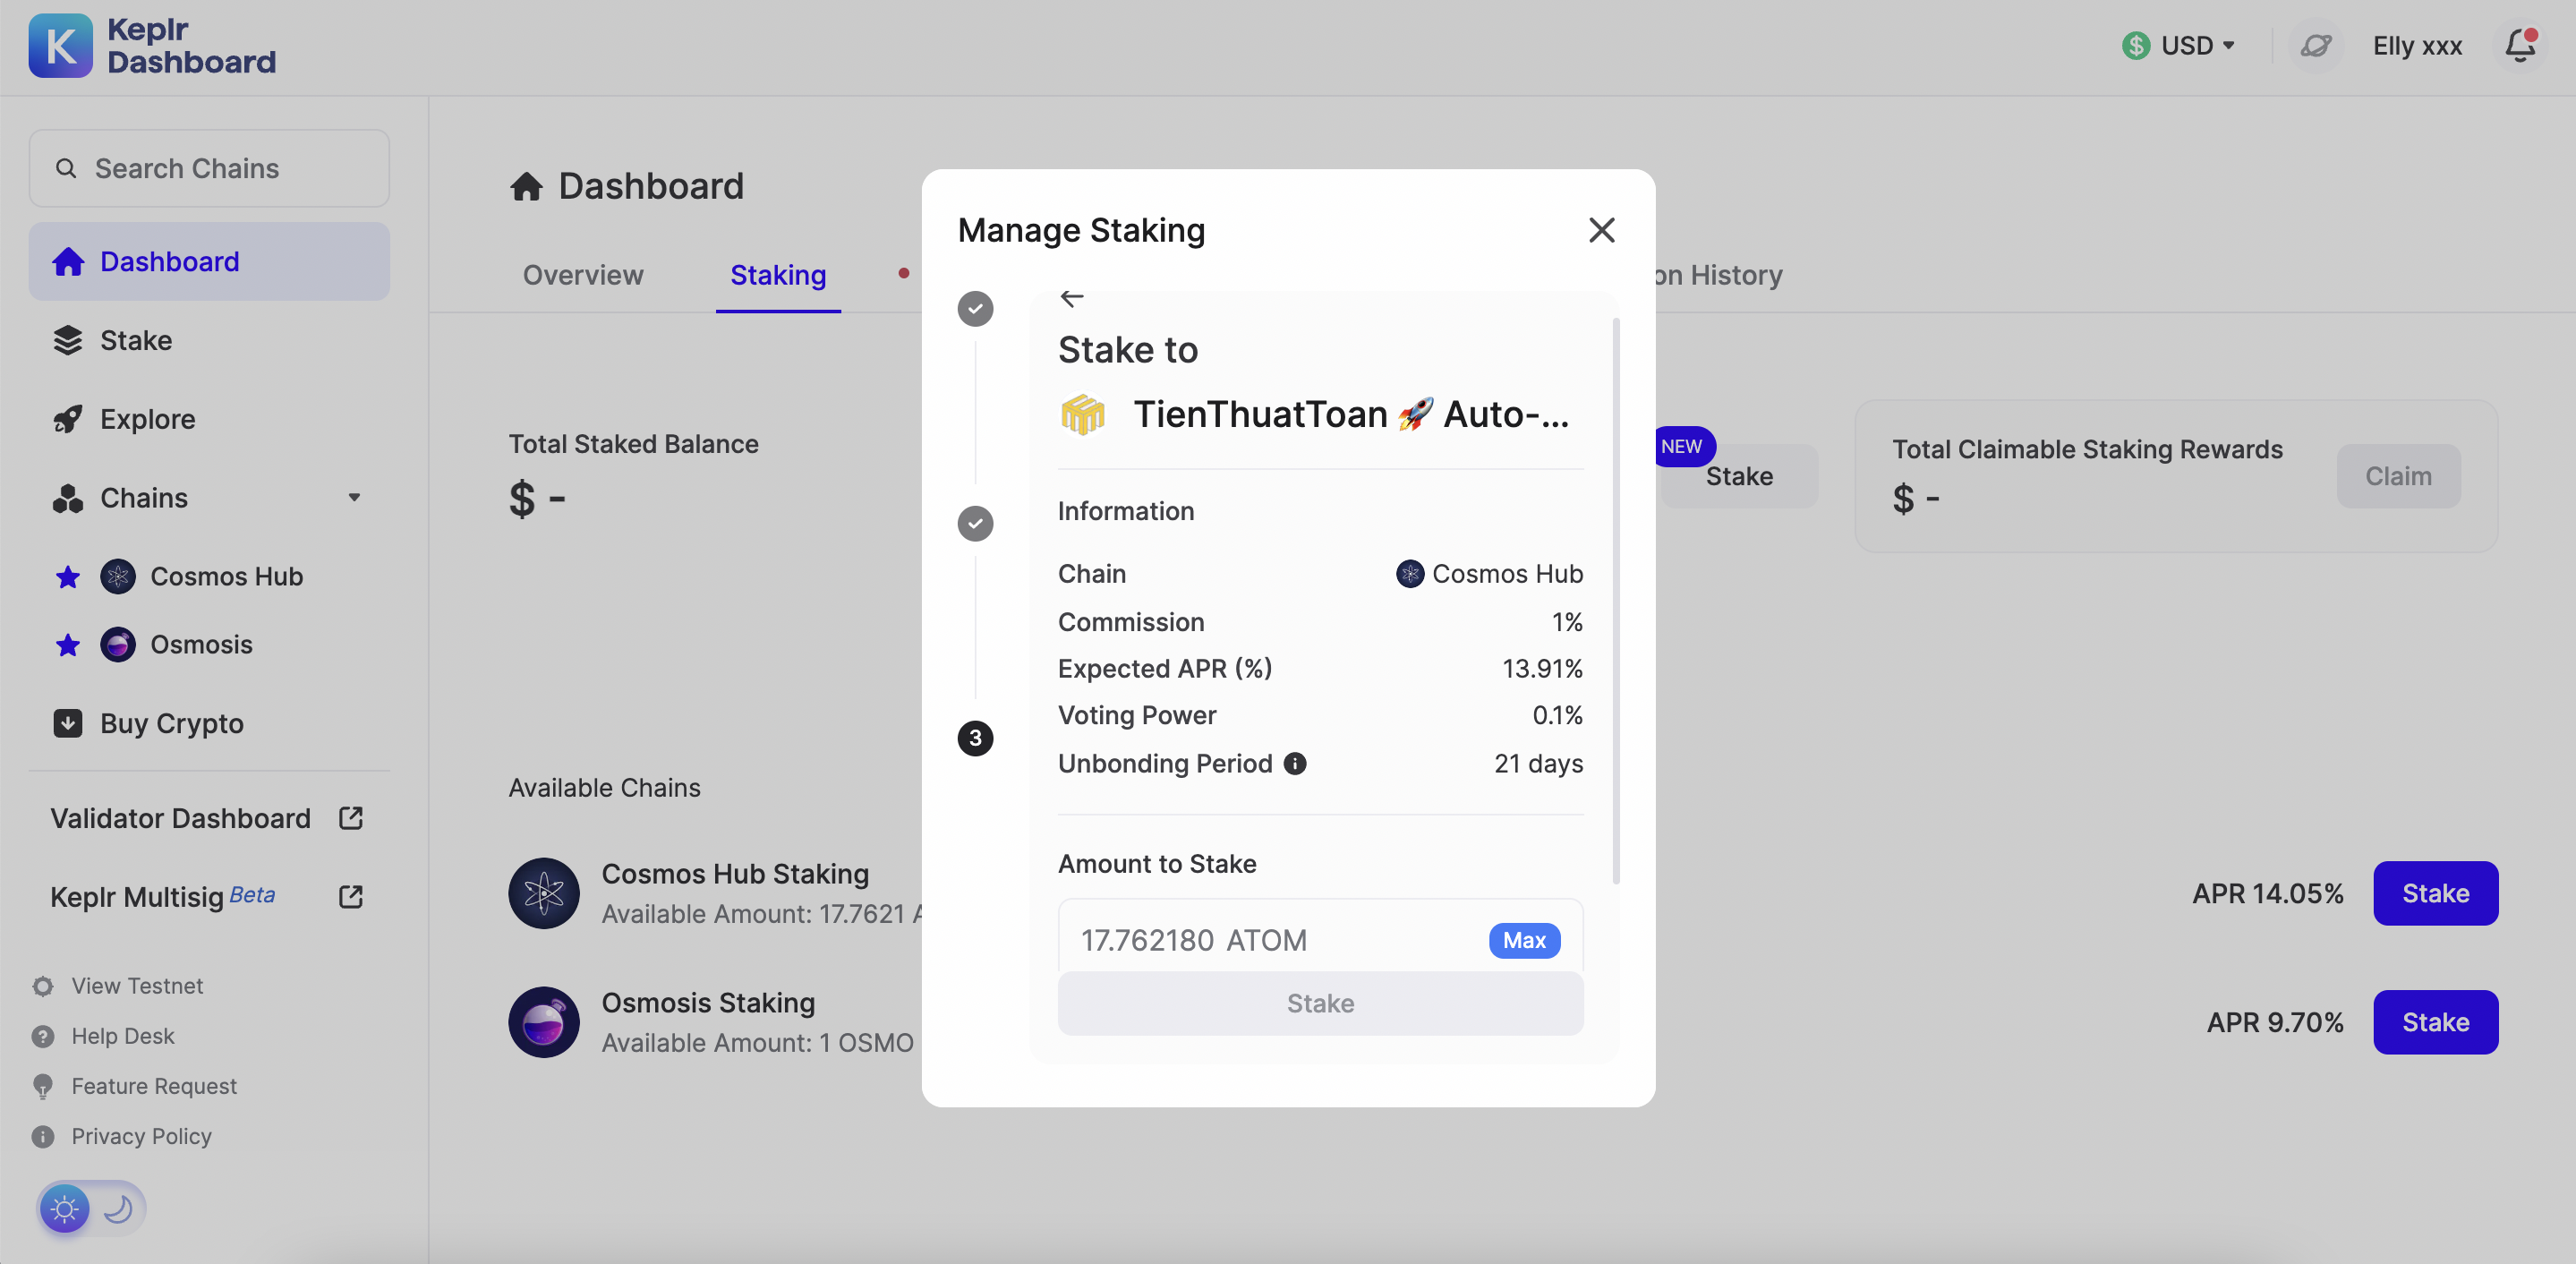The width and height of the screenshot is (2576, 1264).
Task: Click the Keplr logo icon
Action: (60, 46)
